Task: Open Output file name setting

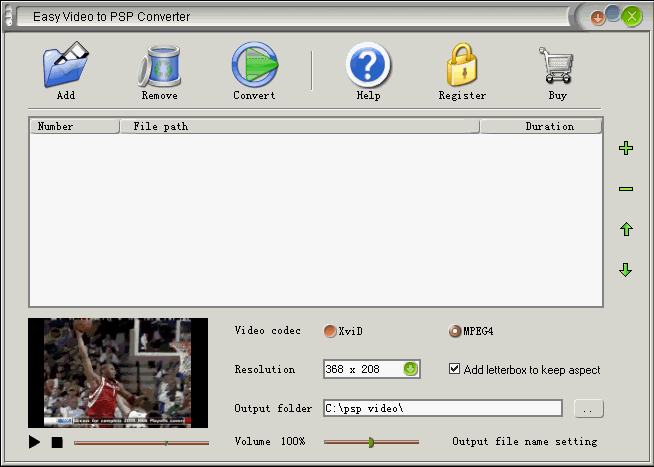Action: tap(525, 441)
